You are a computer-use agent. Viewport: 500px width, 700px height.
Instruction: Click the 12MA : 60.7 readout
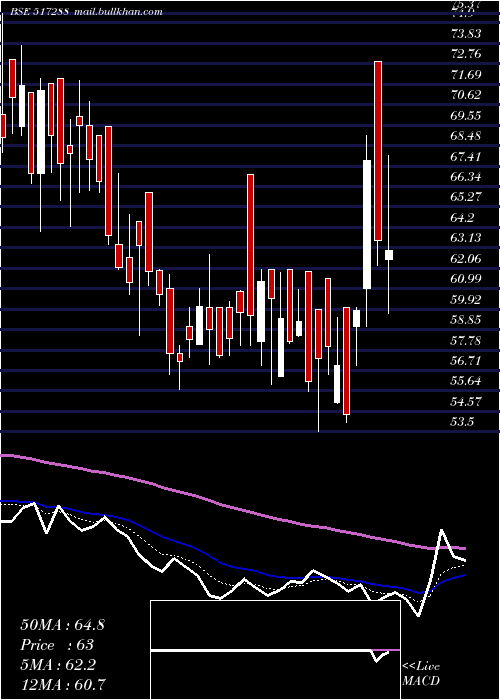point(63,685)
